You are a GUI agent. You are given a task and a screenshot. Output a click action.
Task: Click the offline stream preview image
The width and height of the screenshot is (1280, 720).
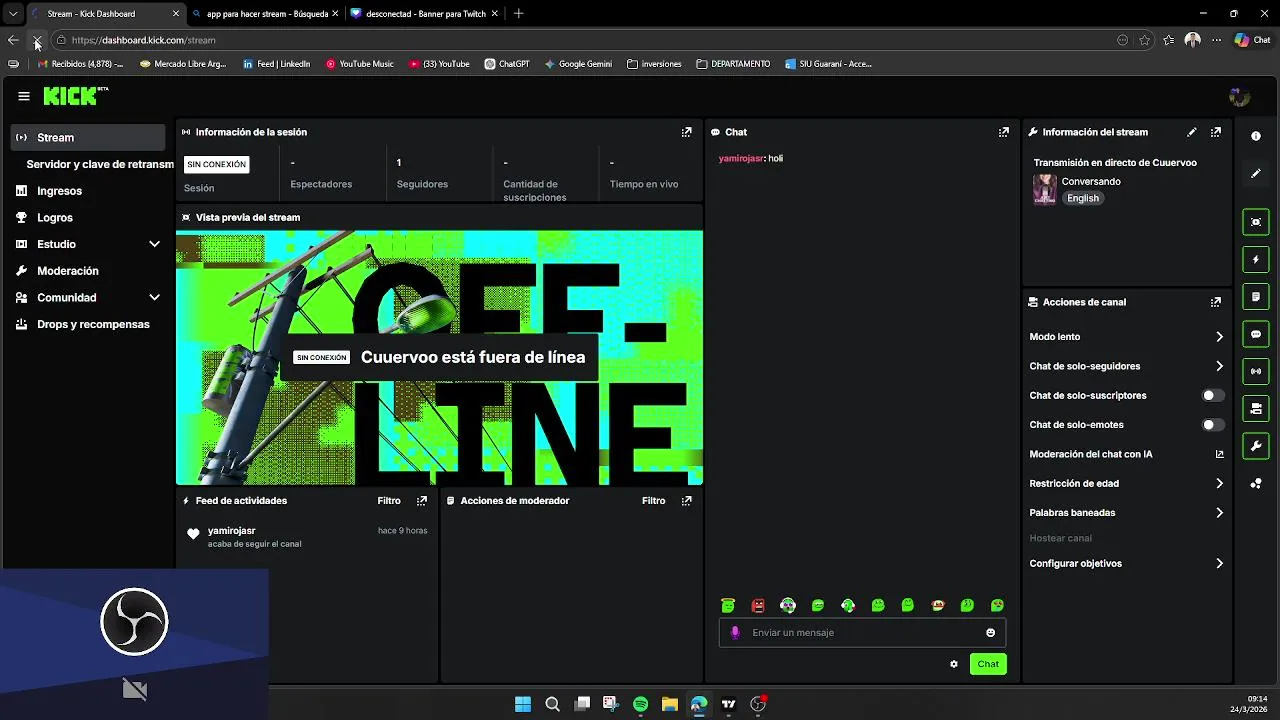439,358
